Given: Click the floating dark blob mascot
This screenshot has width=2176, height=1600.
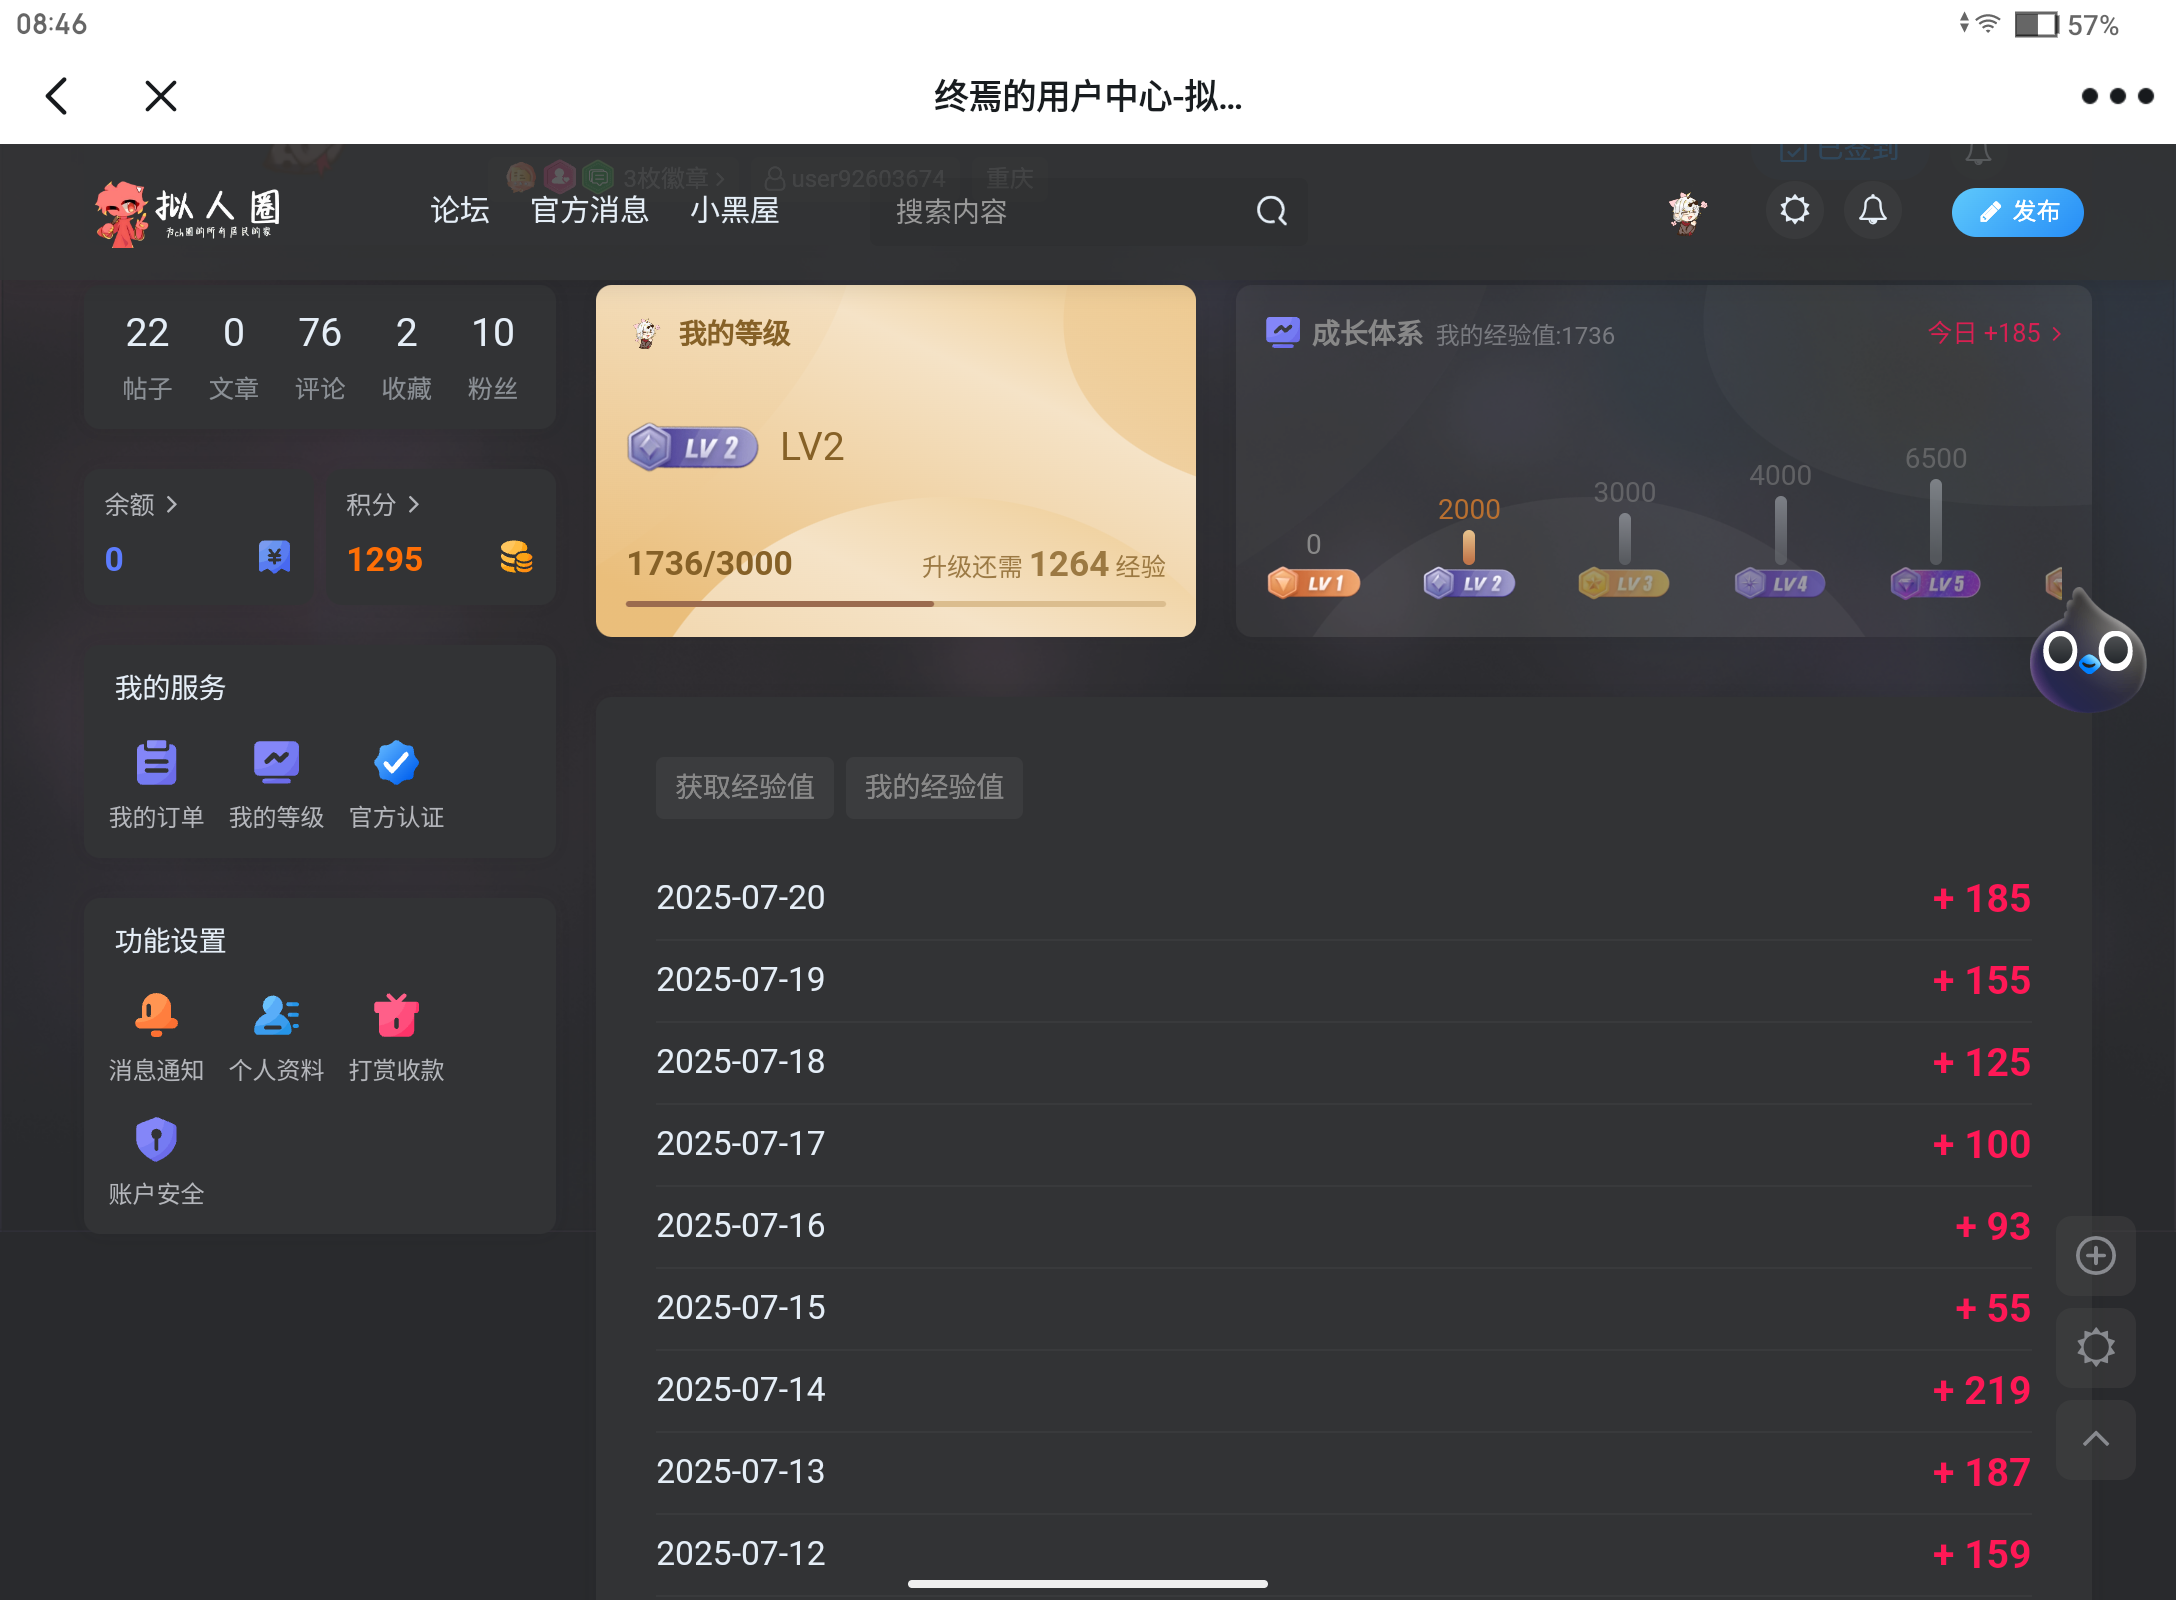Looking at the screenshot, I should pos(2088,651).
